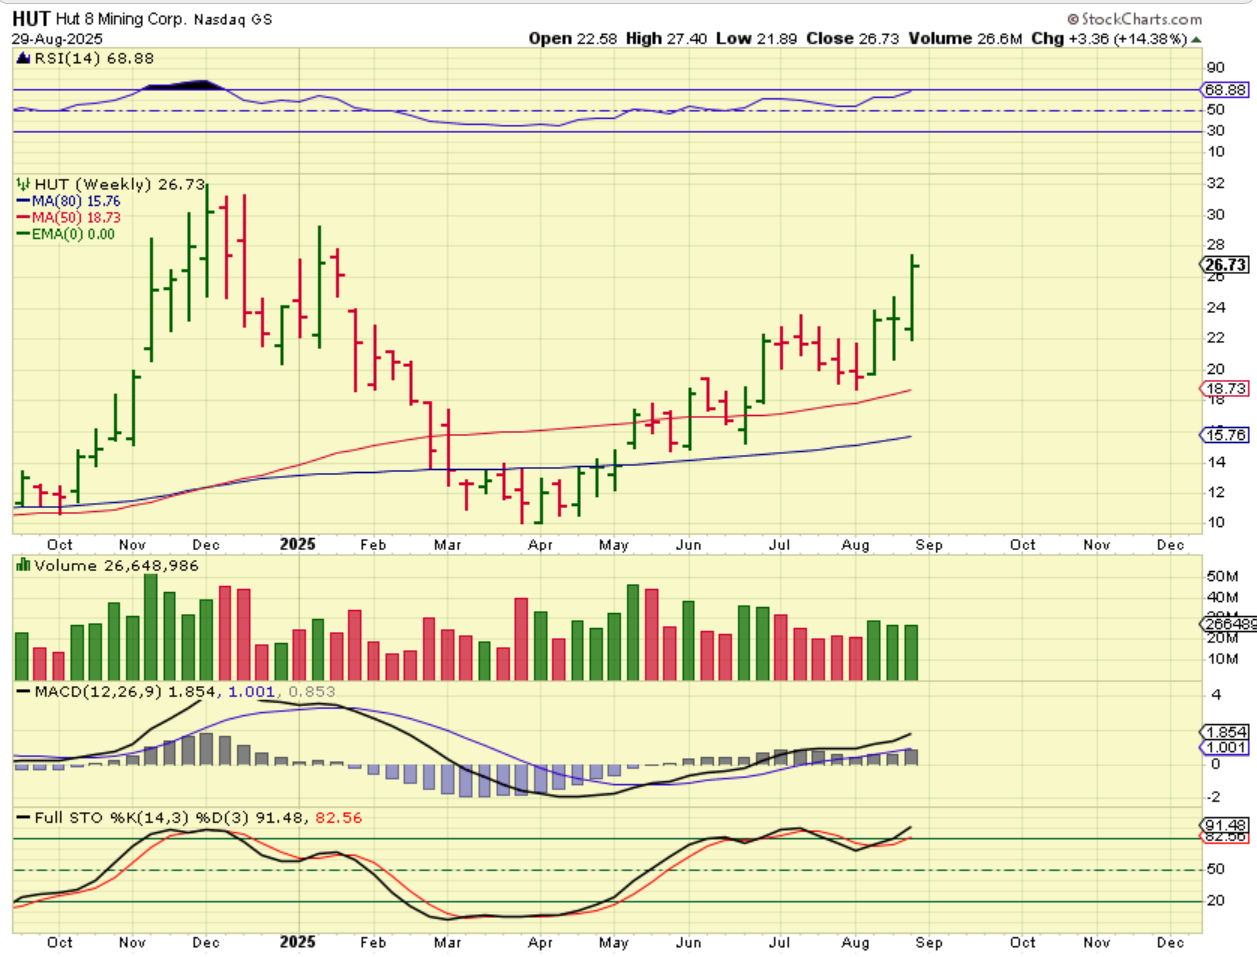
Task: Click the grey 0.853 histogram value in MACD label
Action: tap(312, 692)
